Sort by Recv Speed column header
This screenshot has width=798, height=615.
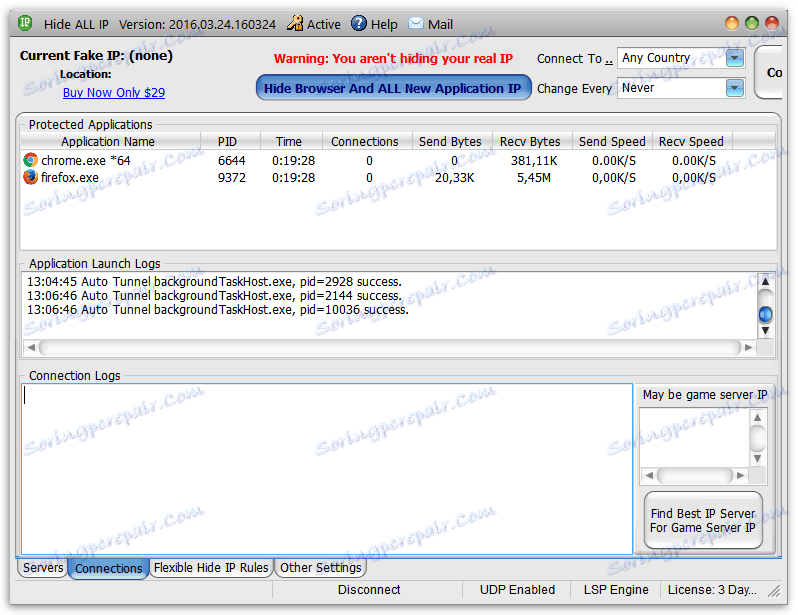[x=691, y=142]
